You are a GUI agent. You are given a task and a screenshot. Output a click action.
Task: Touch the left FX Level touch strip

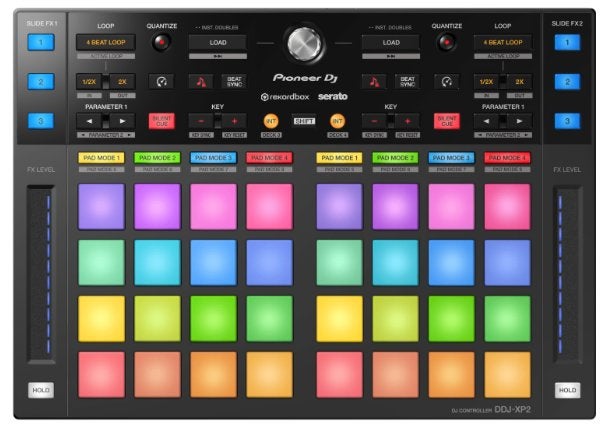pyautogui.click(x=41, y=274)
